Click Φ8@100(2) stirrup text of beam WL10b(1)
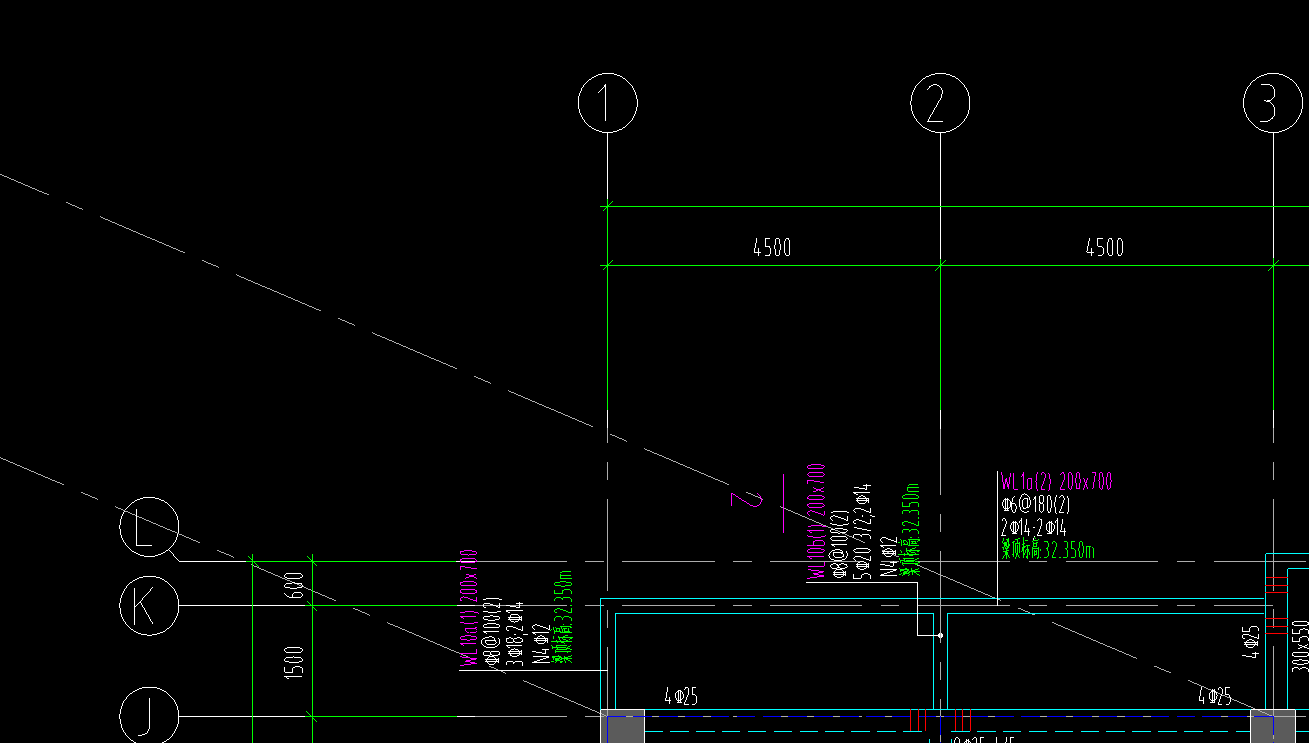Image resolution: width=1309 pixels, height=743 pixels. [x=840, y=545]
